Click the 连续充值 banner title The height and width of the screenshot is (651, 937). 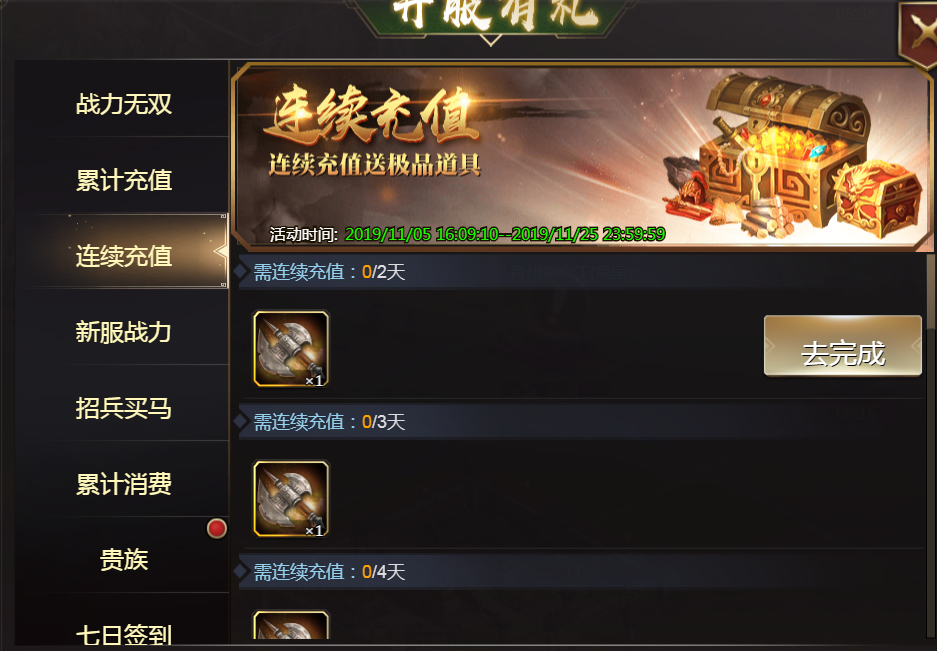pyautogui.click(x=372, y=115)
